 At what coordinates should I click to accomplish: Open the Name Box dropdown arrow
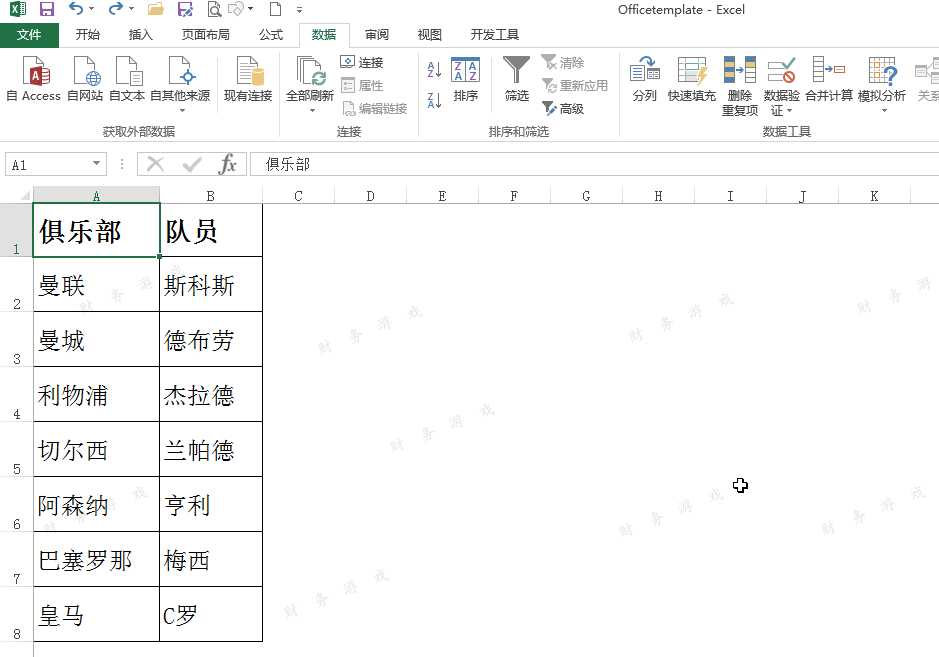(96, 164)
